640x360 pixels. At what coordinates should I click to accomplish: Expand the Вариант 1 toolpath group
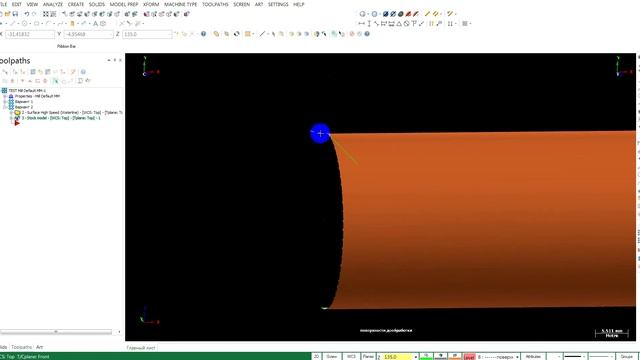point(5,101)
